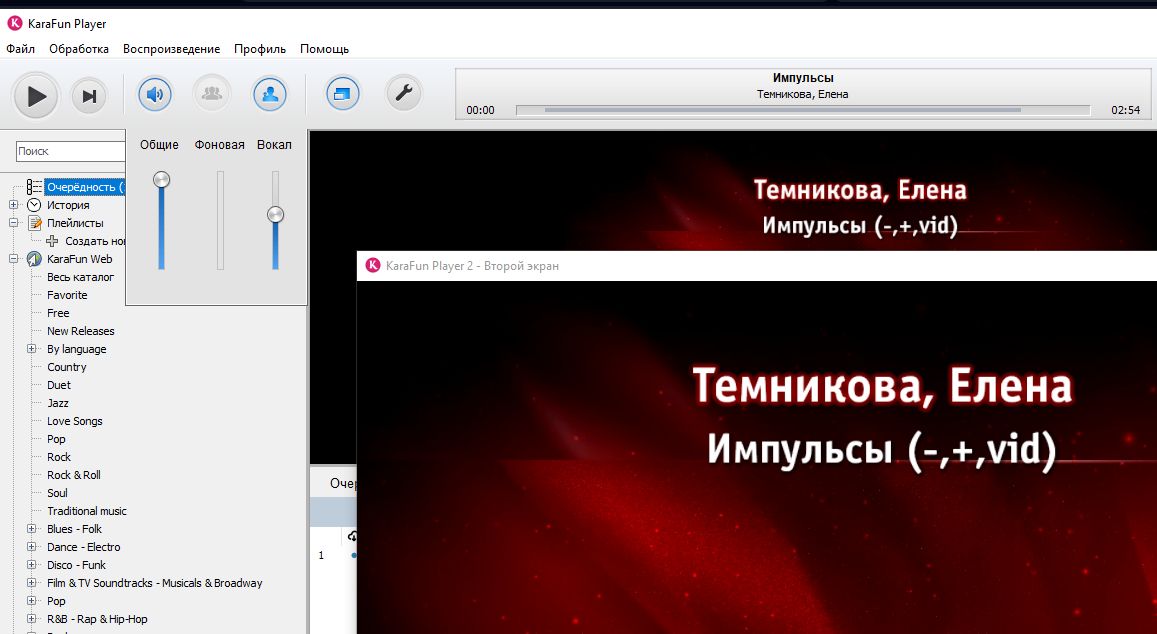
Task: Open the Профиль menu
Action: point(260,49)
